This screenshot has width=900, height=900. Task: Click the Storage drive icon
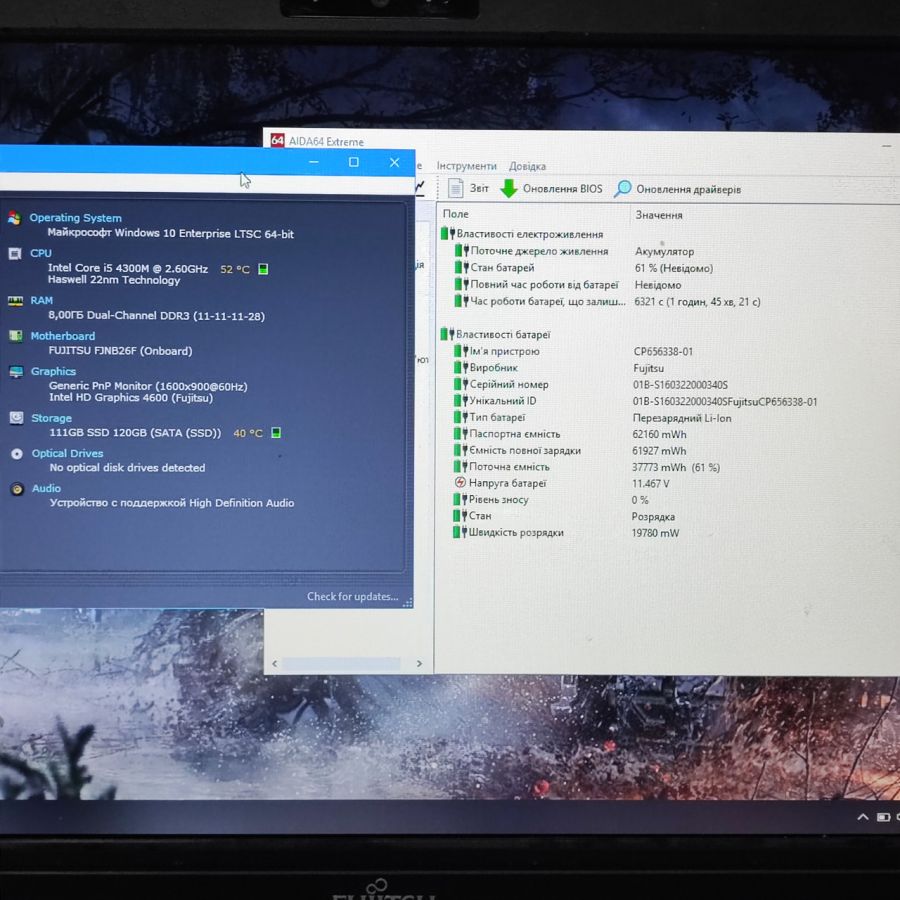(17, 418)
